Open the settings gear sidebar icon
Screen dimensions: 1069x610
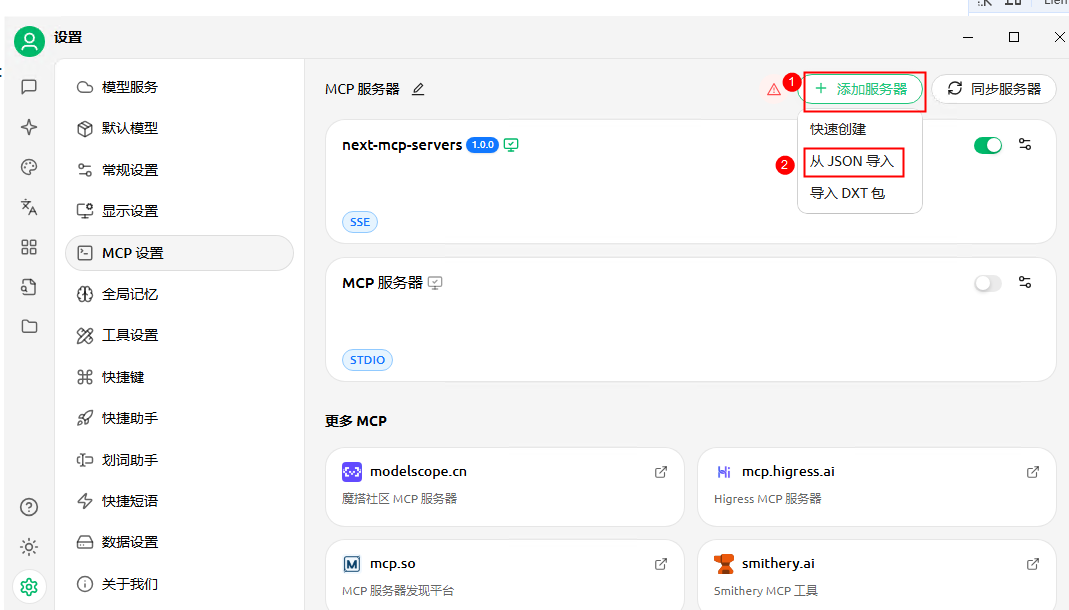pyautogui.click(x=29, y=587)
